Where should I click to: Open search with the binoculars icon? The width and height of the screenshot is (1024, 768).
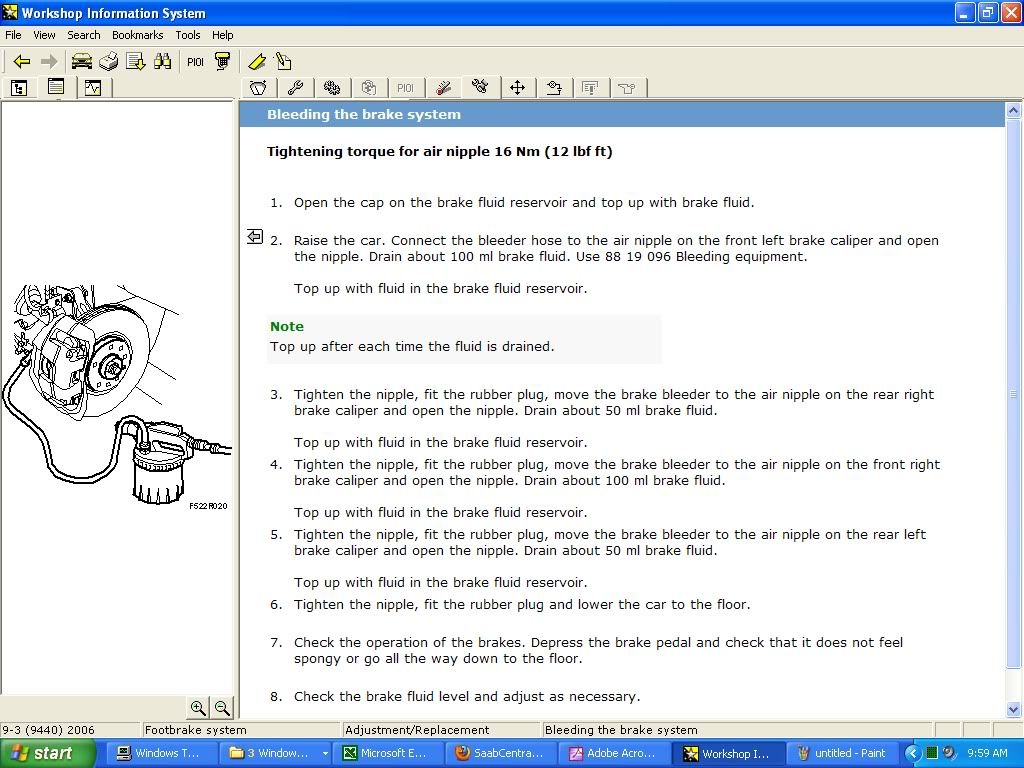[163, 62]
